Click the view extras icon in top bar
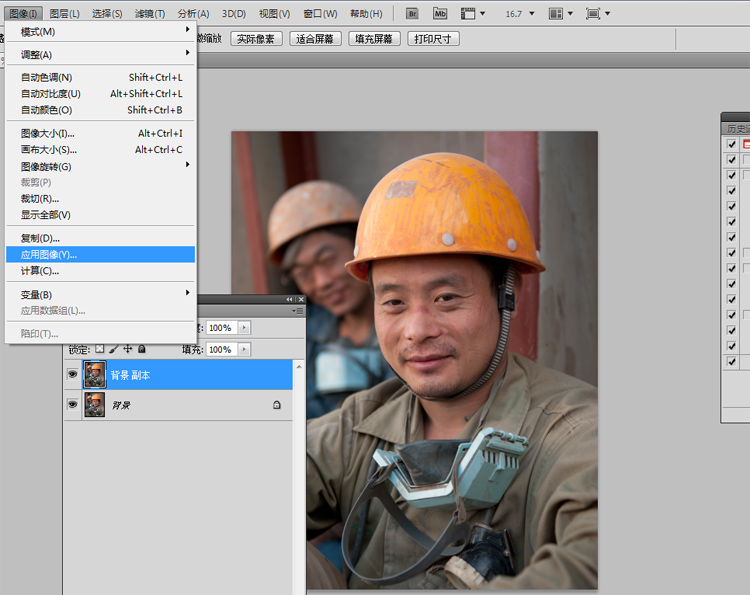The image size is (750, 595). coord(468,13)
